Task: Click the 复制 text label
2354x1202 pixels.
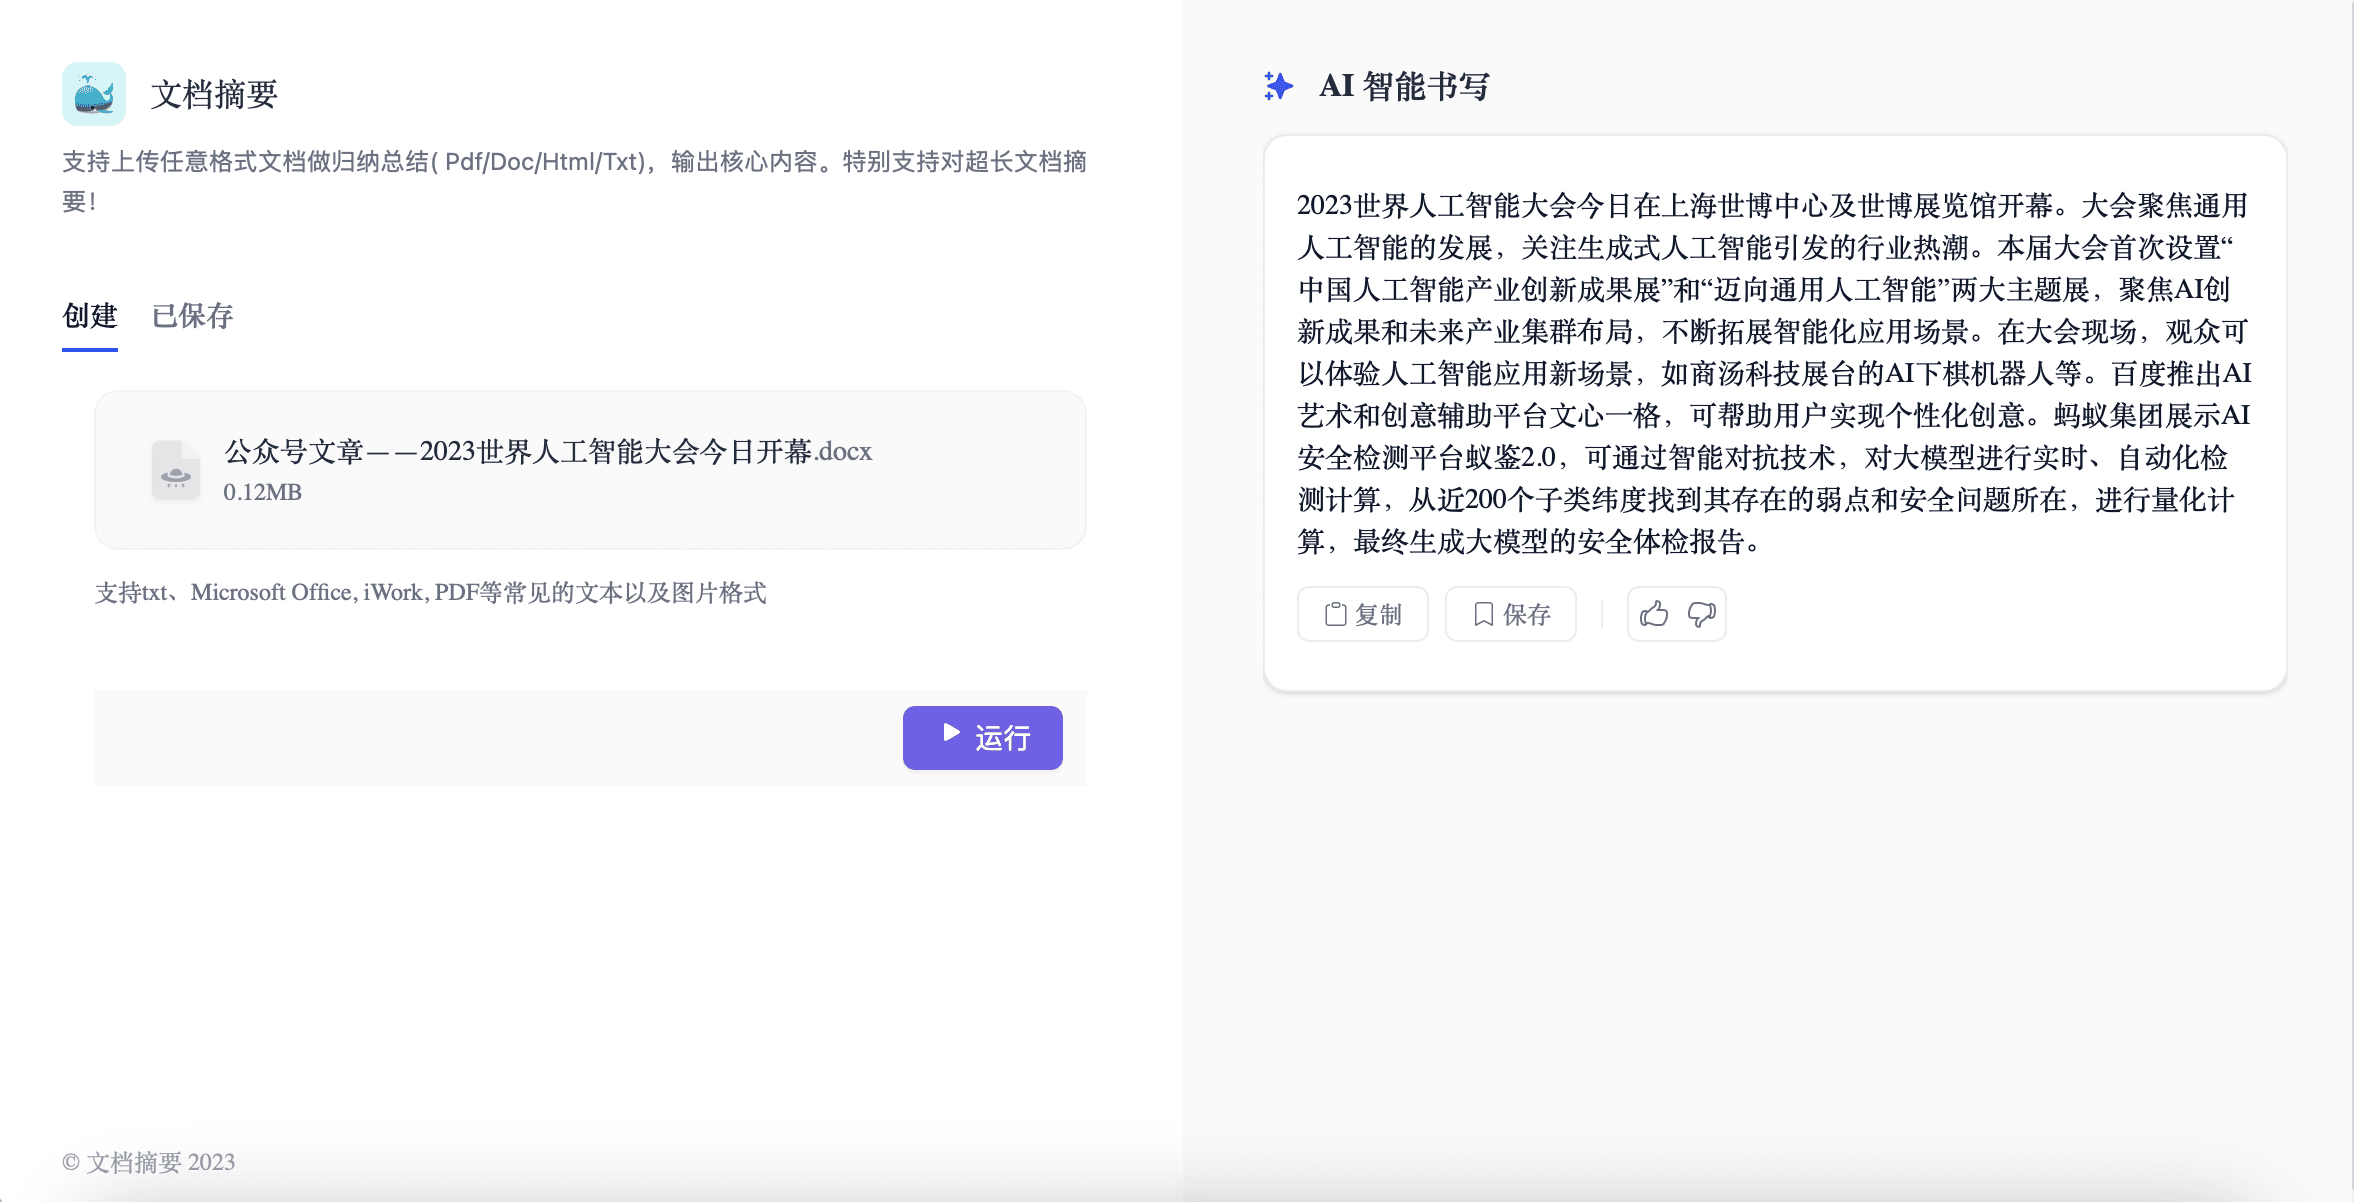Action: click(x=1378, y=614)
